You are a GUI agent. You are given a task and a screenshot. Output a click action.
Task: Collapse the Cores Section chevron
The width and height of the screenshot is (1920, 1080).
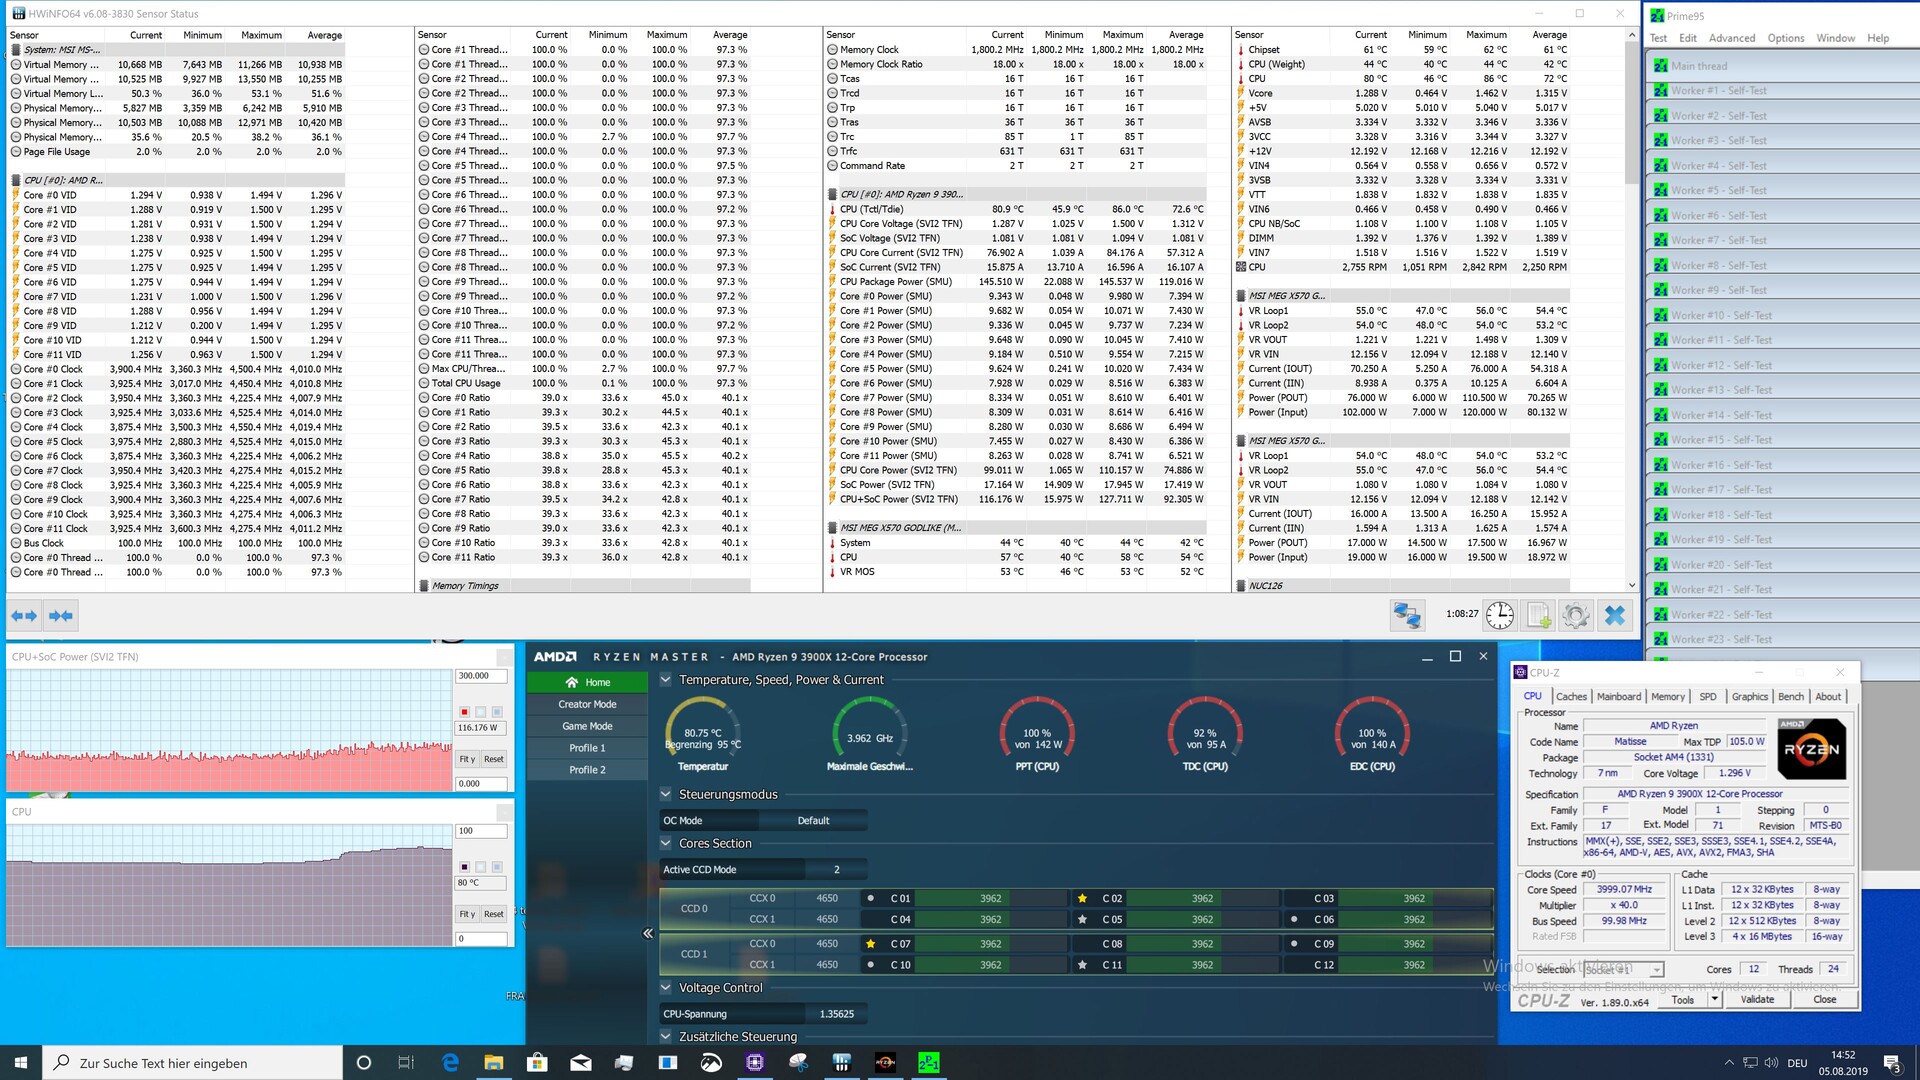point(666,843)
